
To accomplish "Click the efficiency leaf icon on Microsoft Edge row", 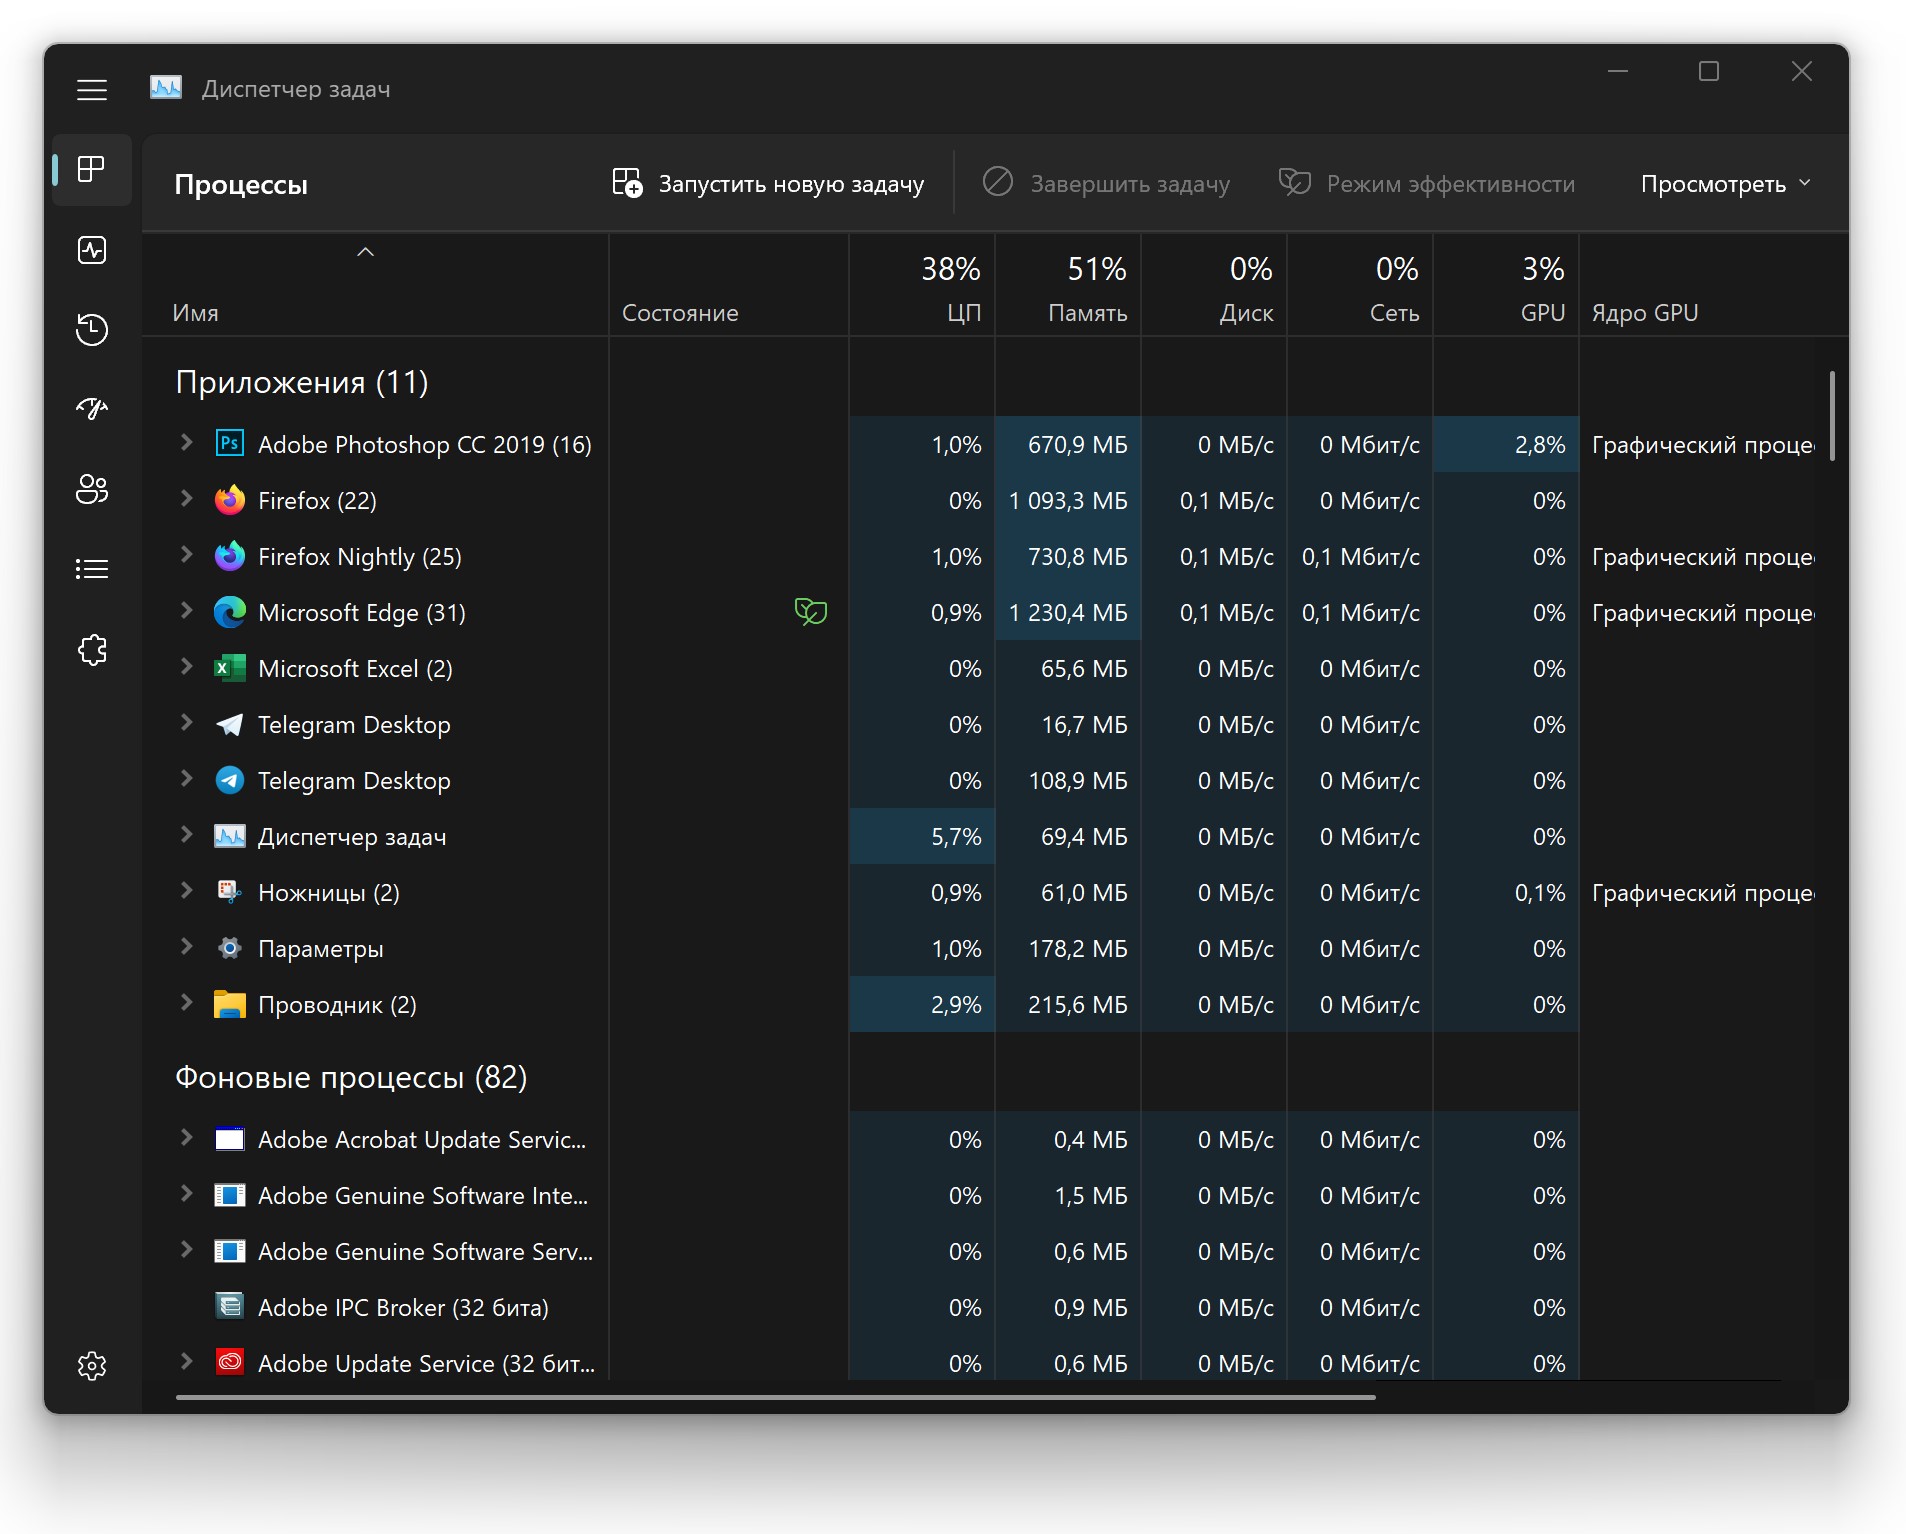I will point(810,611).
